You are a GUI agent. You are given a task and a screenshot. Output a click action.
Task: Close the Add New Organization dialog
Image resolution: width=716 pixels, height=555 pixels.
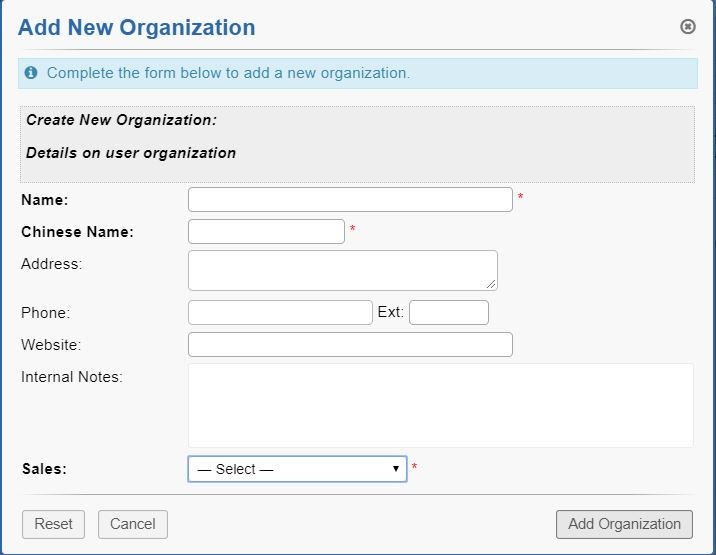click(688, 26)
